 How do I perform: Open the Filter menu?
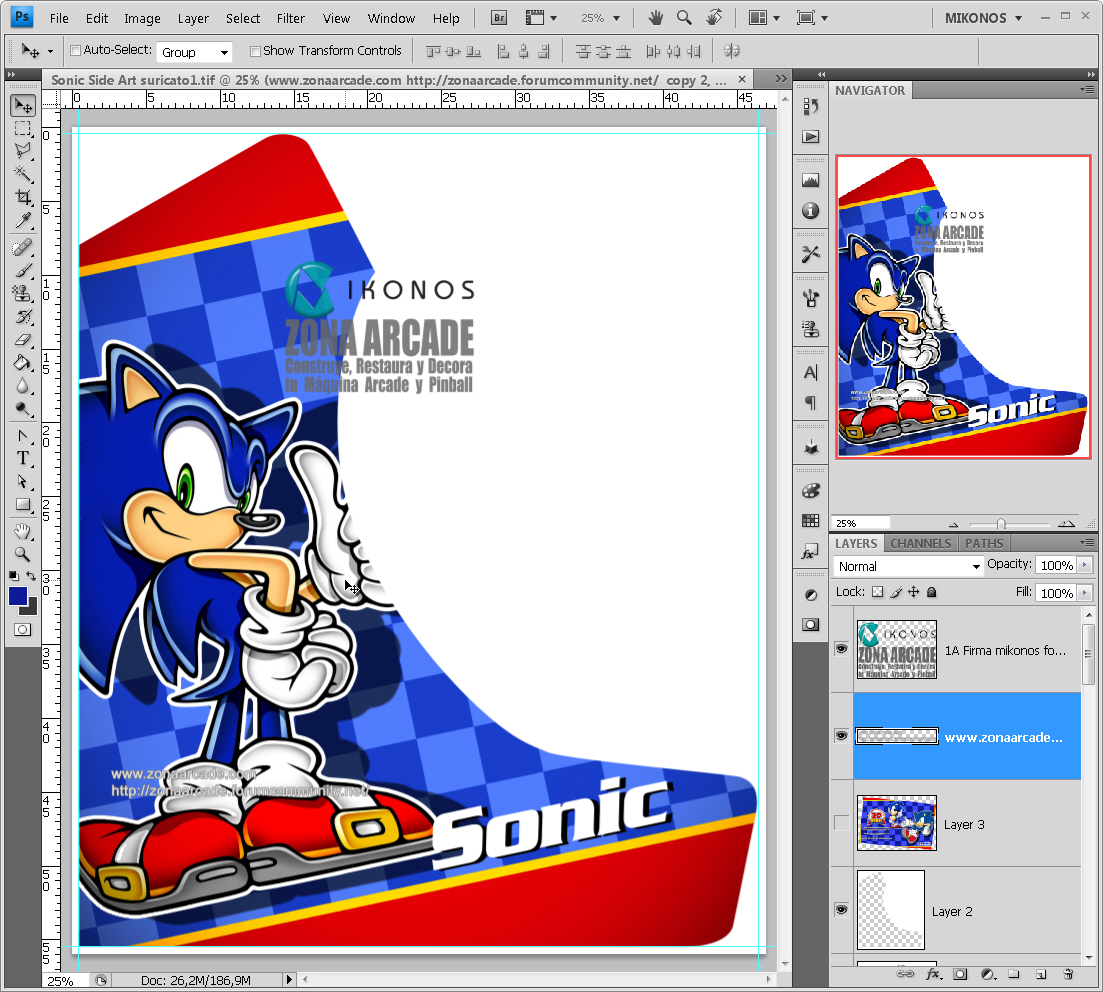[291, 18]
